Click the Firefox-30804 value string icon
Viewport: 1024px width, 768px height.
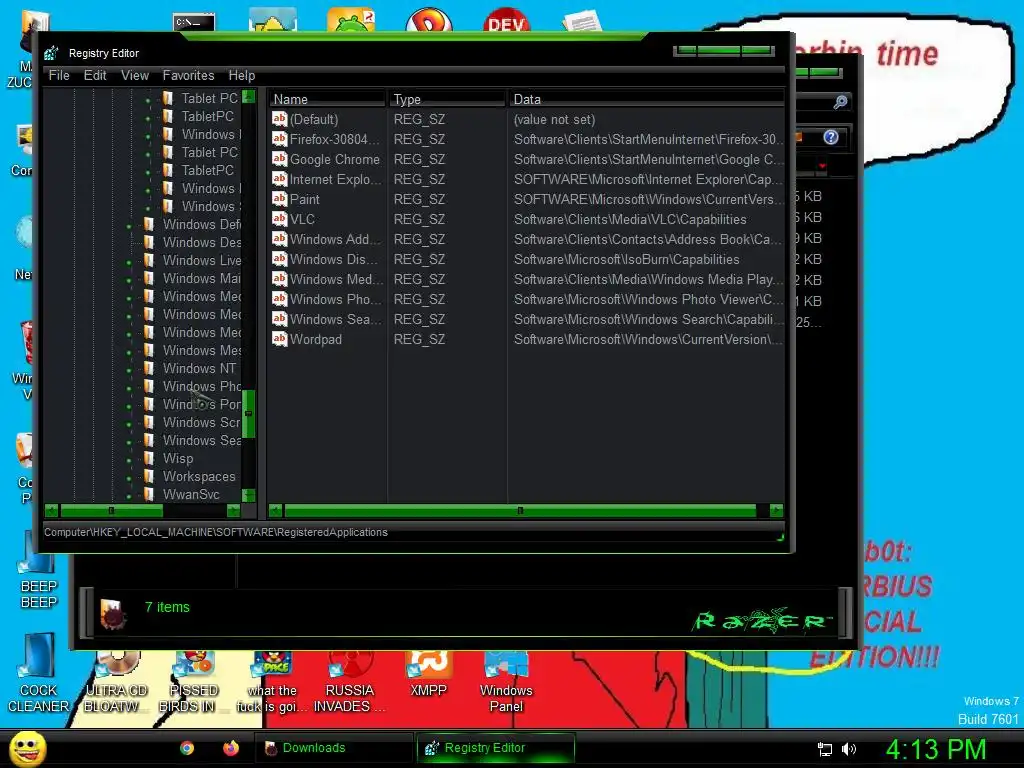(x=280, y=139)
